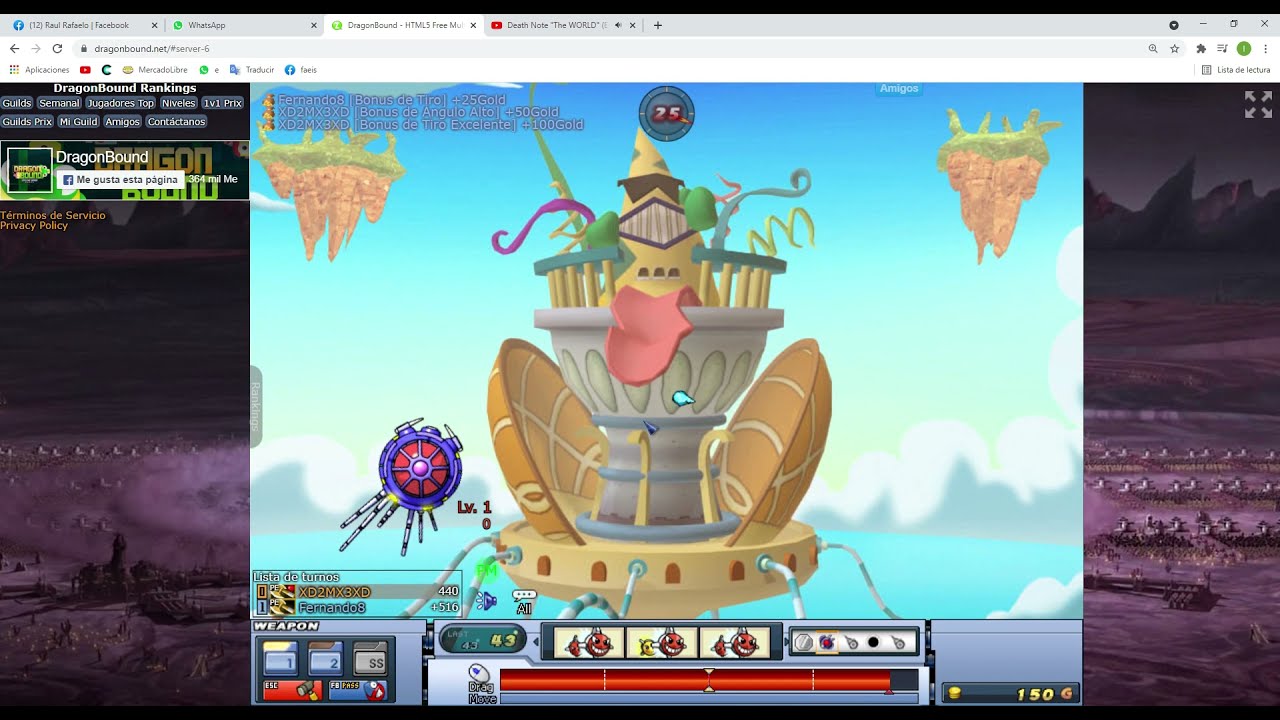This screenshot has height=720, width=1280.
Task: Expand the Rankings side tab
Action: point(255,407)
